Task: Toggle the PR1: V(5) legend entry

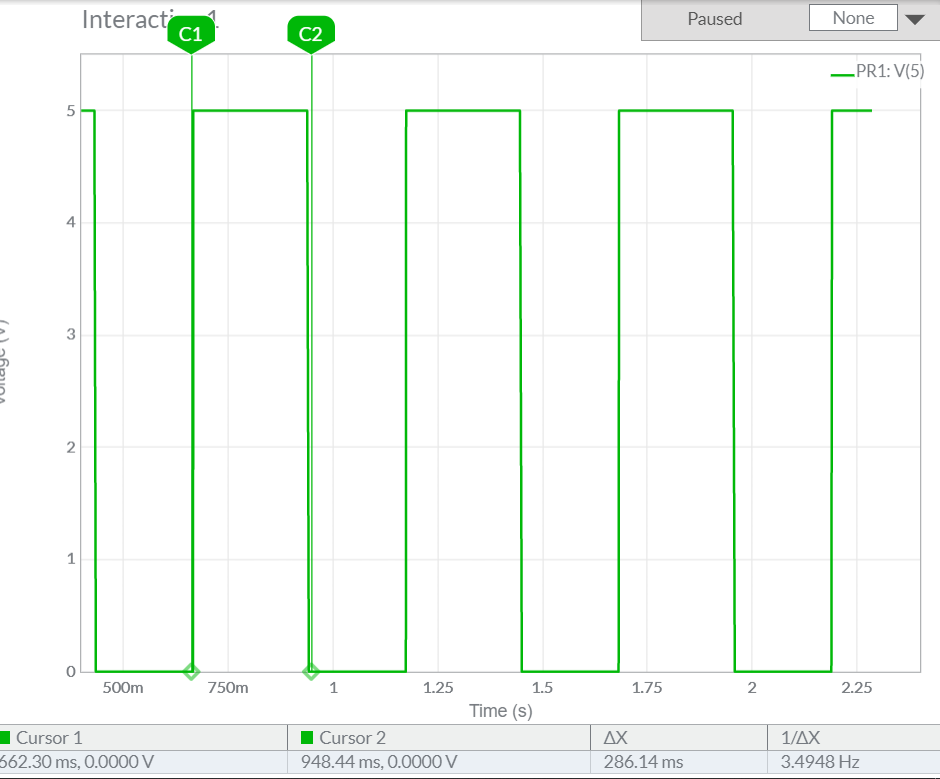Action: pos(889,72)
